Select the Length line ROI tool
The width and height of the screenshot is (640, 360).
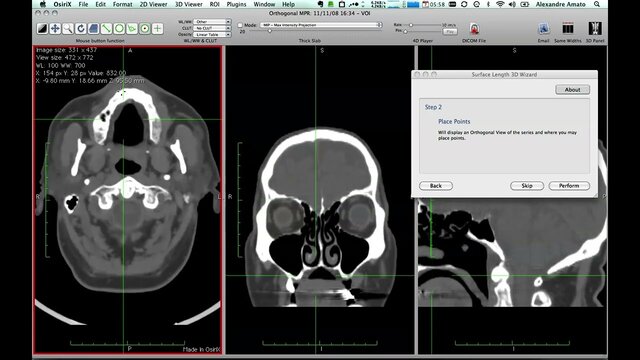click(106, 28)
